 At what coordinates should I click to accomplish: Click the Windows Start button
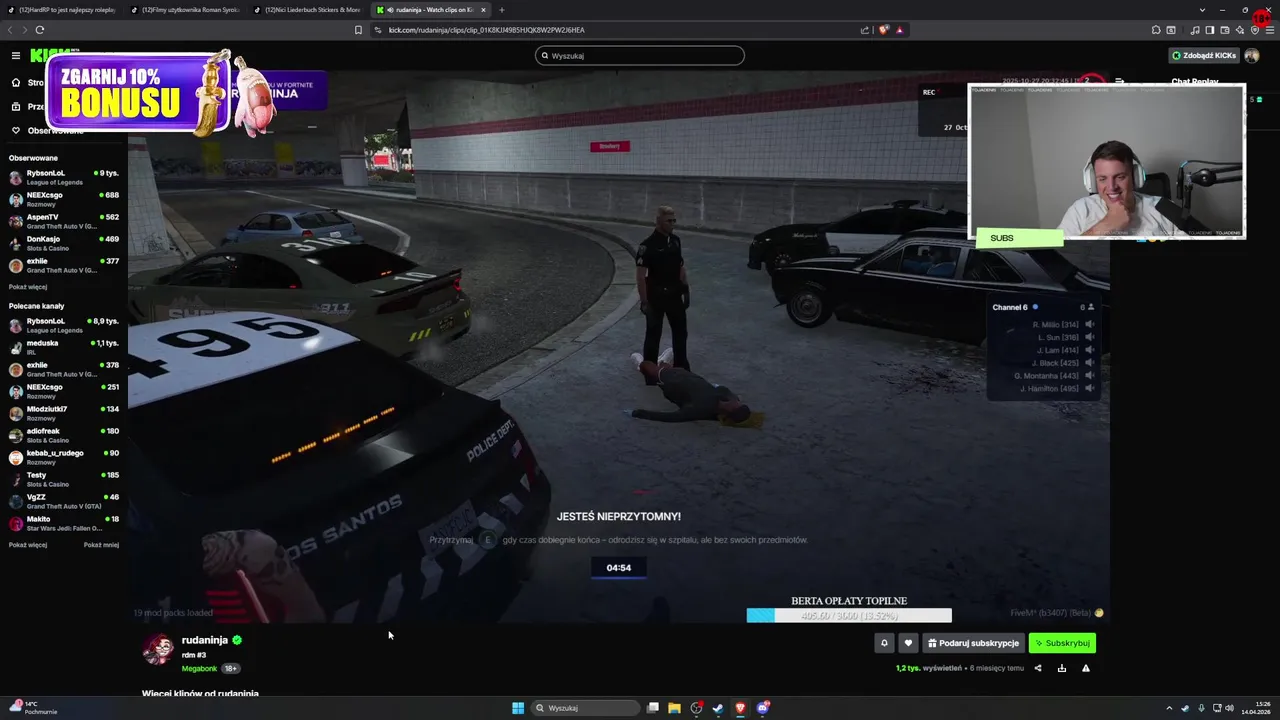[518, 708]
